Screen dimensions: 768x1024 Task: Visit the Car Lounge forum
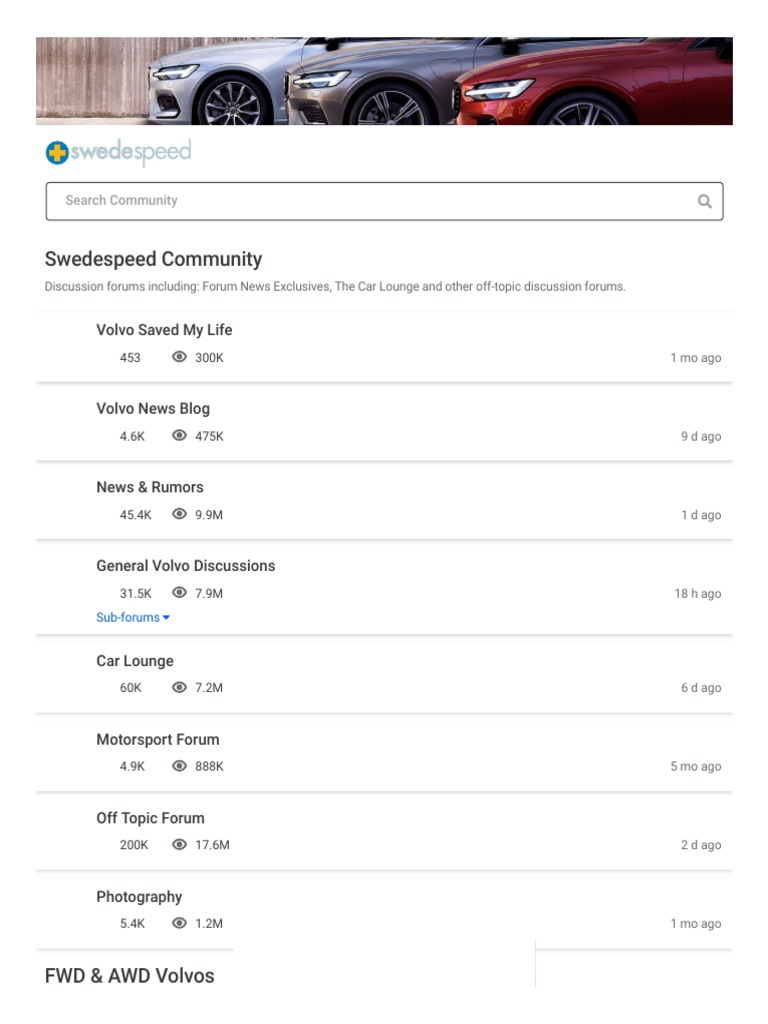pyautogui.click(x=135, y=661)
